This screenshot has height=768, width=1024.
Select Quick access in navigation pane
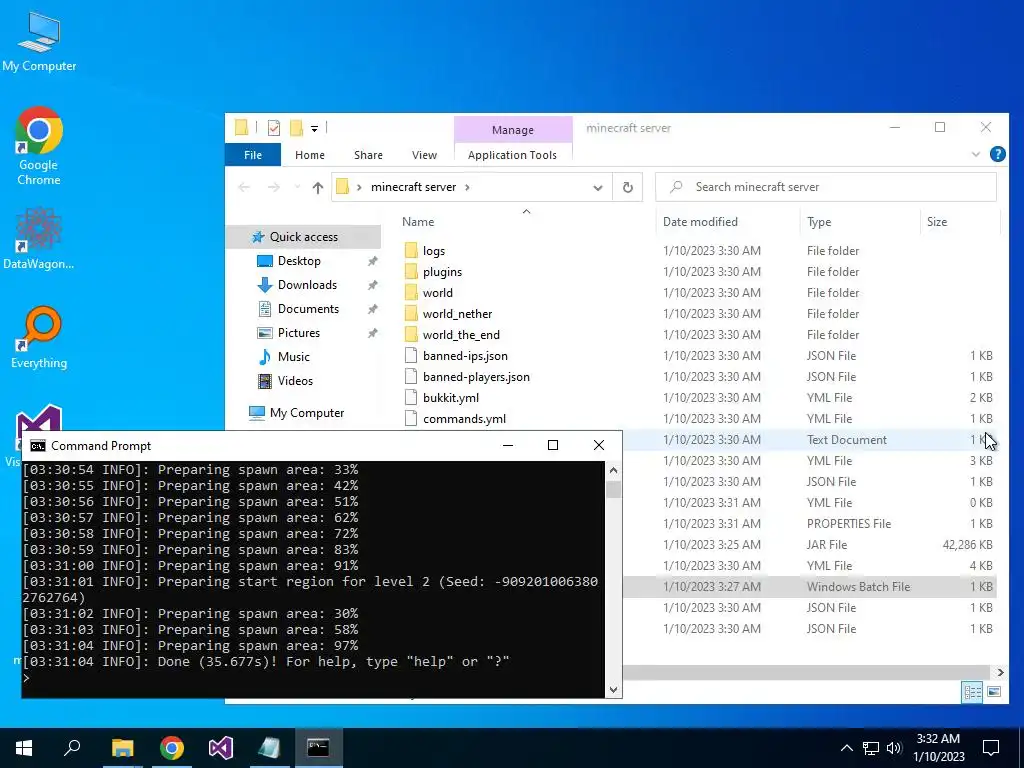click(x=304, y=236)
